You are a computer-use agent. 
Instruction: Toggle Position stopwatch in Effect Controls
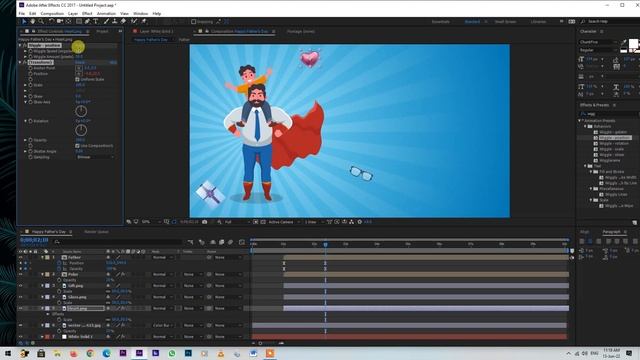(30, 73)
